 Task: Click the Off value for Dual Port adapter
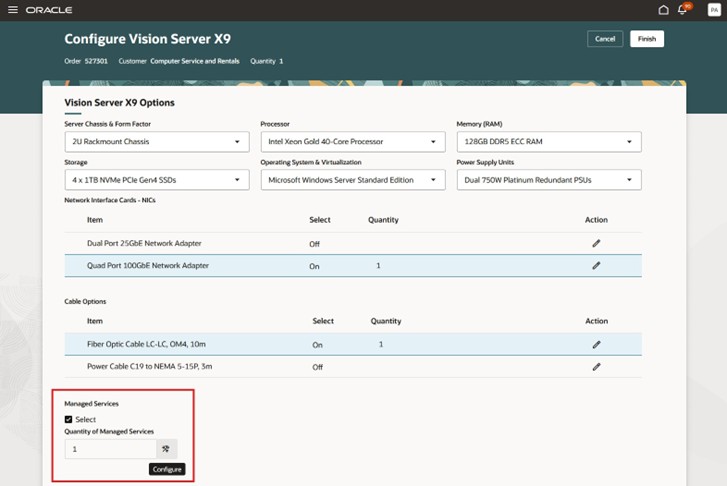(314, 244)
